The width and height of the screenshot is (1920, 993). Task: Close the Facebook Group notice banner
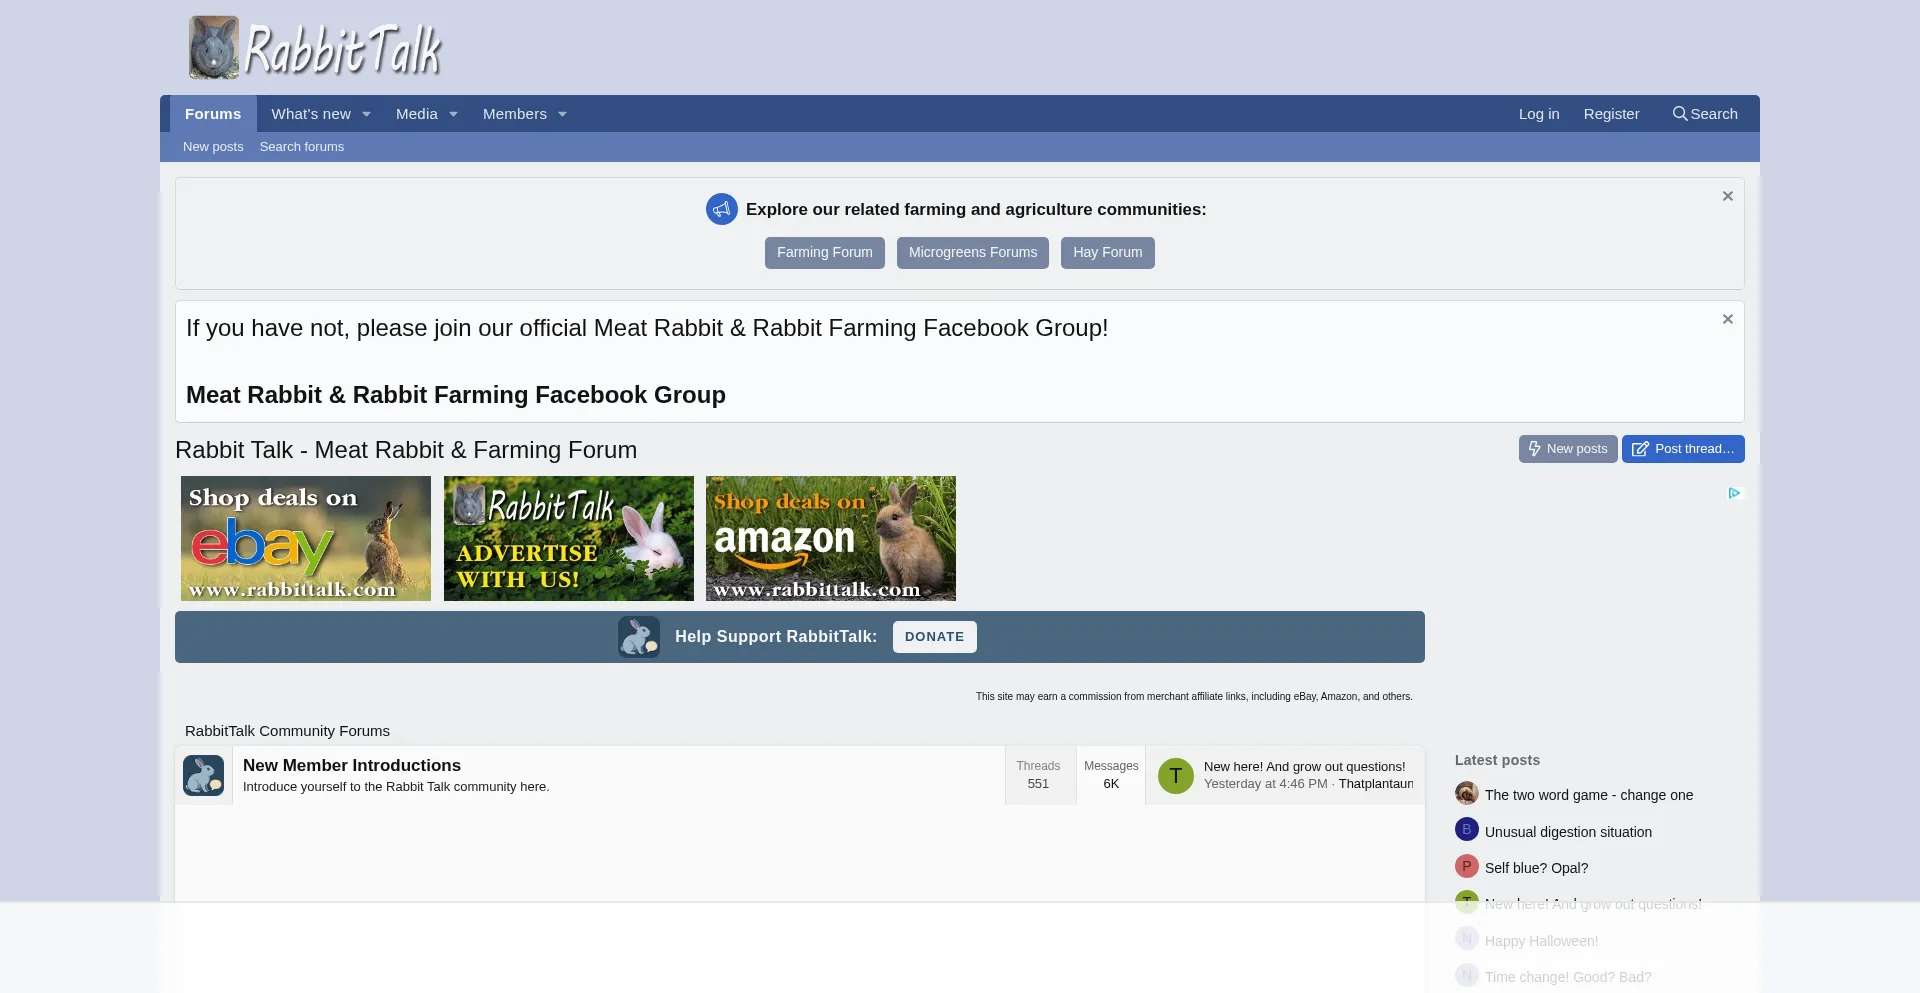(1727, 320)
